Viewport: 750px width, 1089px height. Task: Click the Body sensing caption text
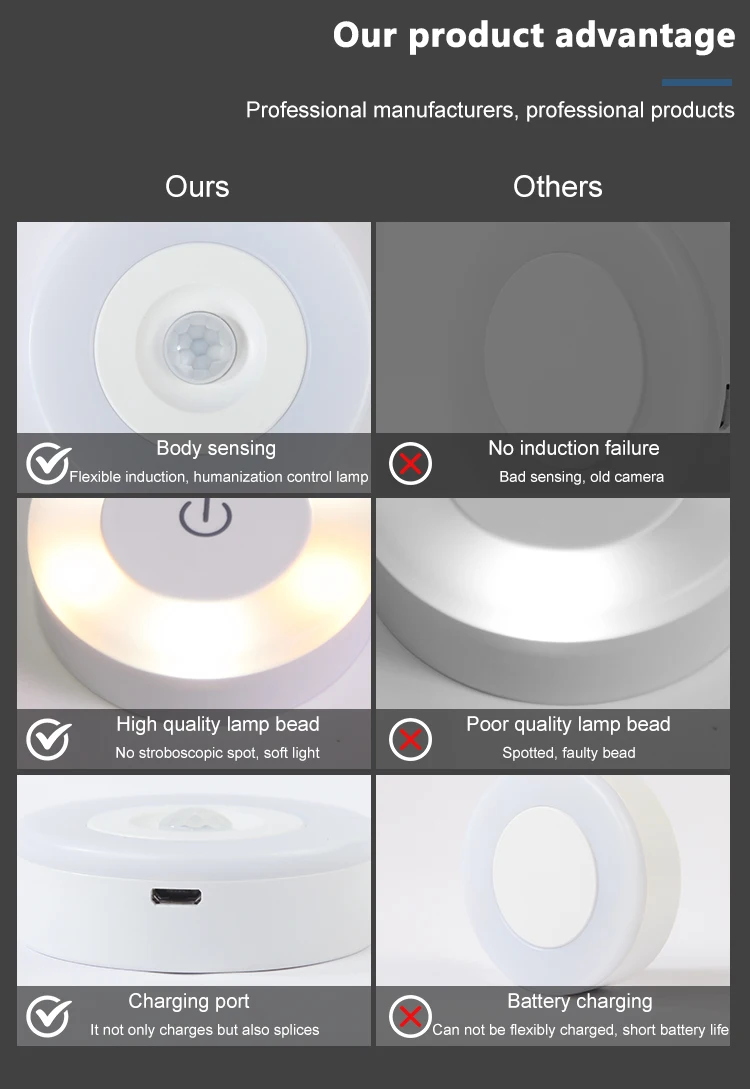point(216,448)
